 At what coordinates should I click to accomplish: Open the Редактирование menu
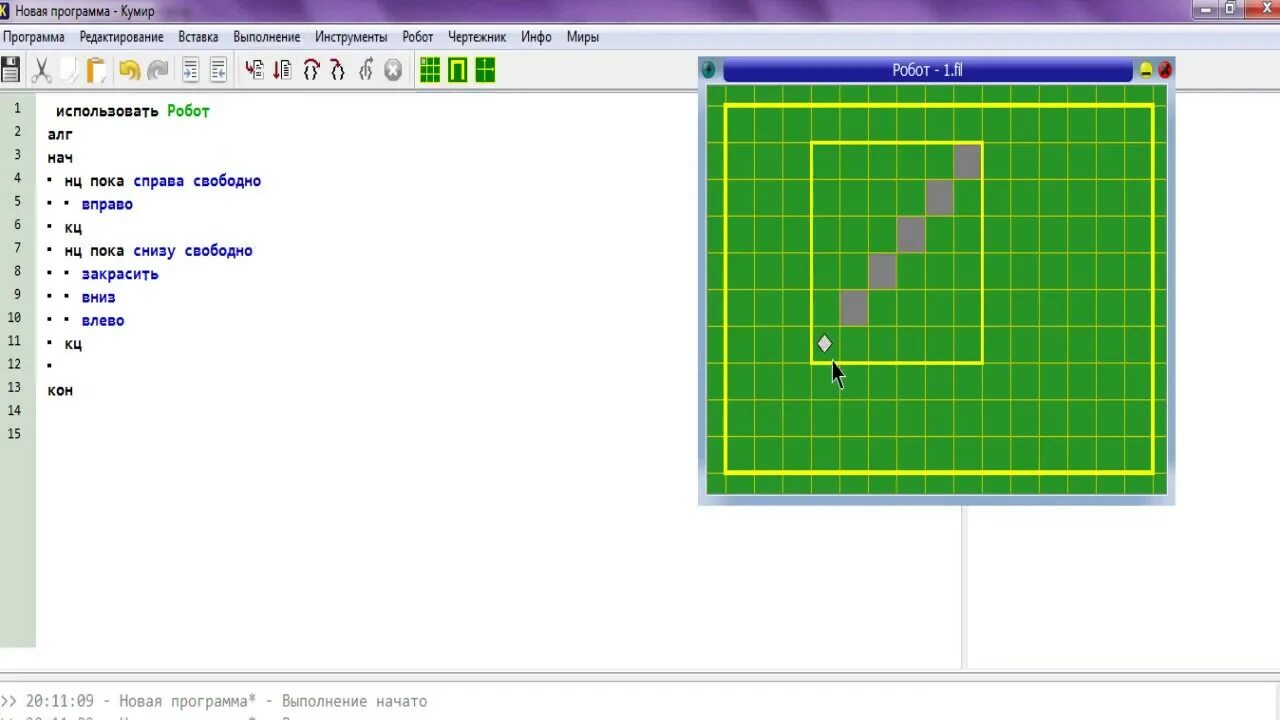coord(122,37)
